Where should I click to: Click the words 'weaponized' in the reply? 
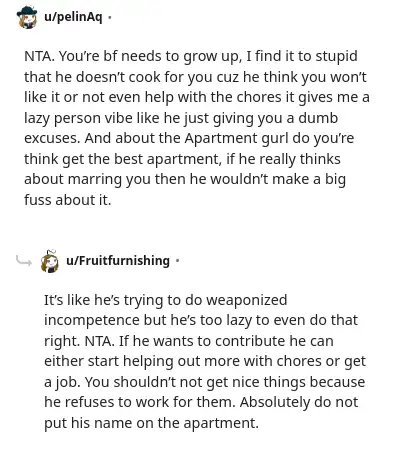[247, 300]
